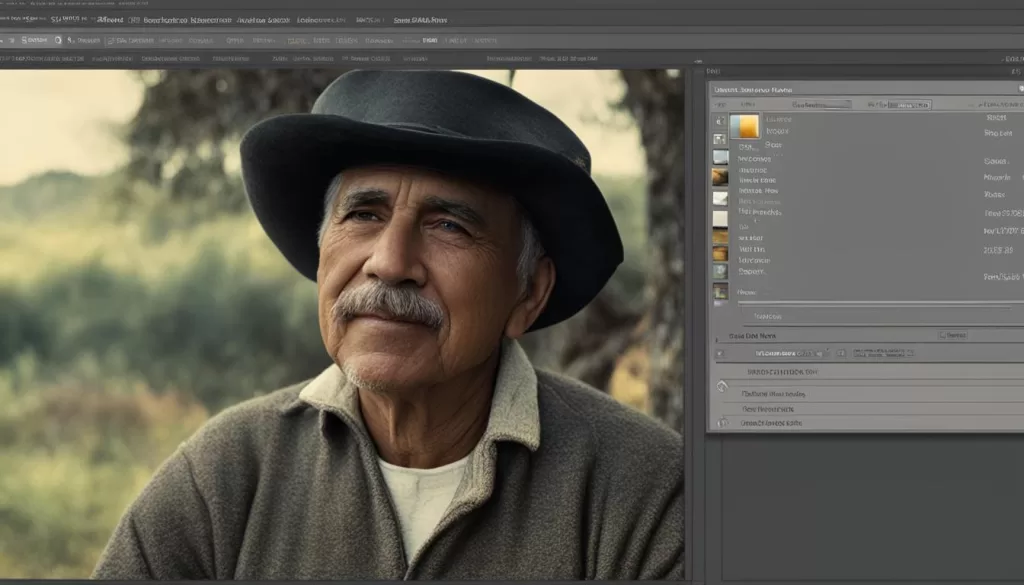
Task: Click the small button right of panel's section header
Action: pos(953,335)
